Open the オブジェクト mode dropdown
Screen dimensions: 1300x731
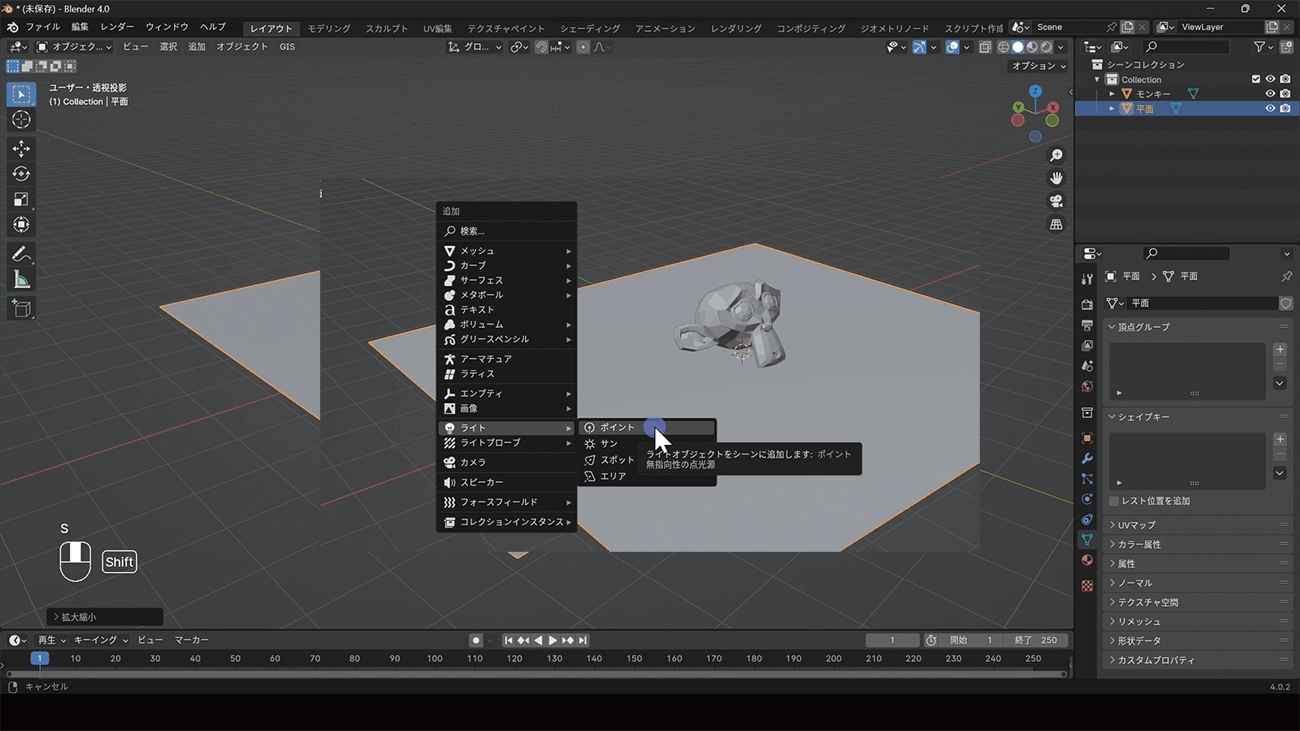[75, 47]
